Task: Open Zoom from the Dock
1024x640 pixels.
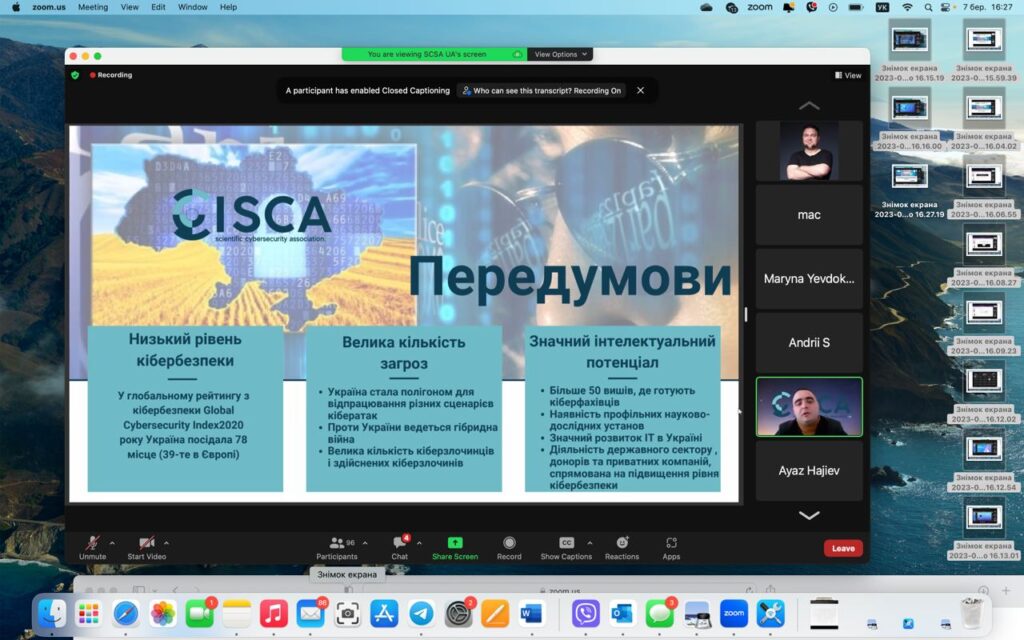Action: (x=734, y=613)
